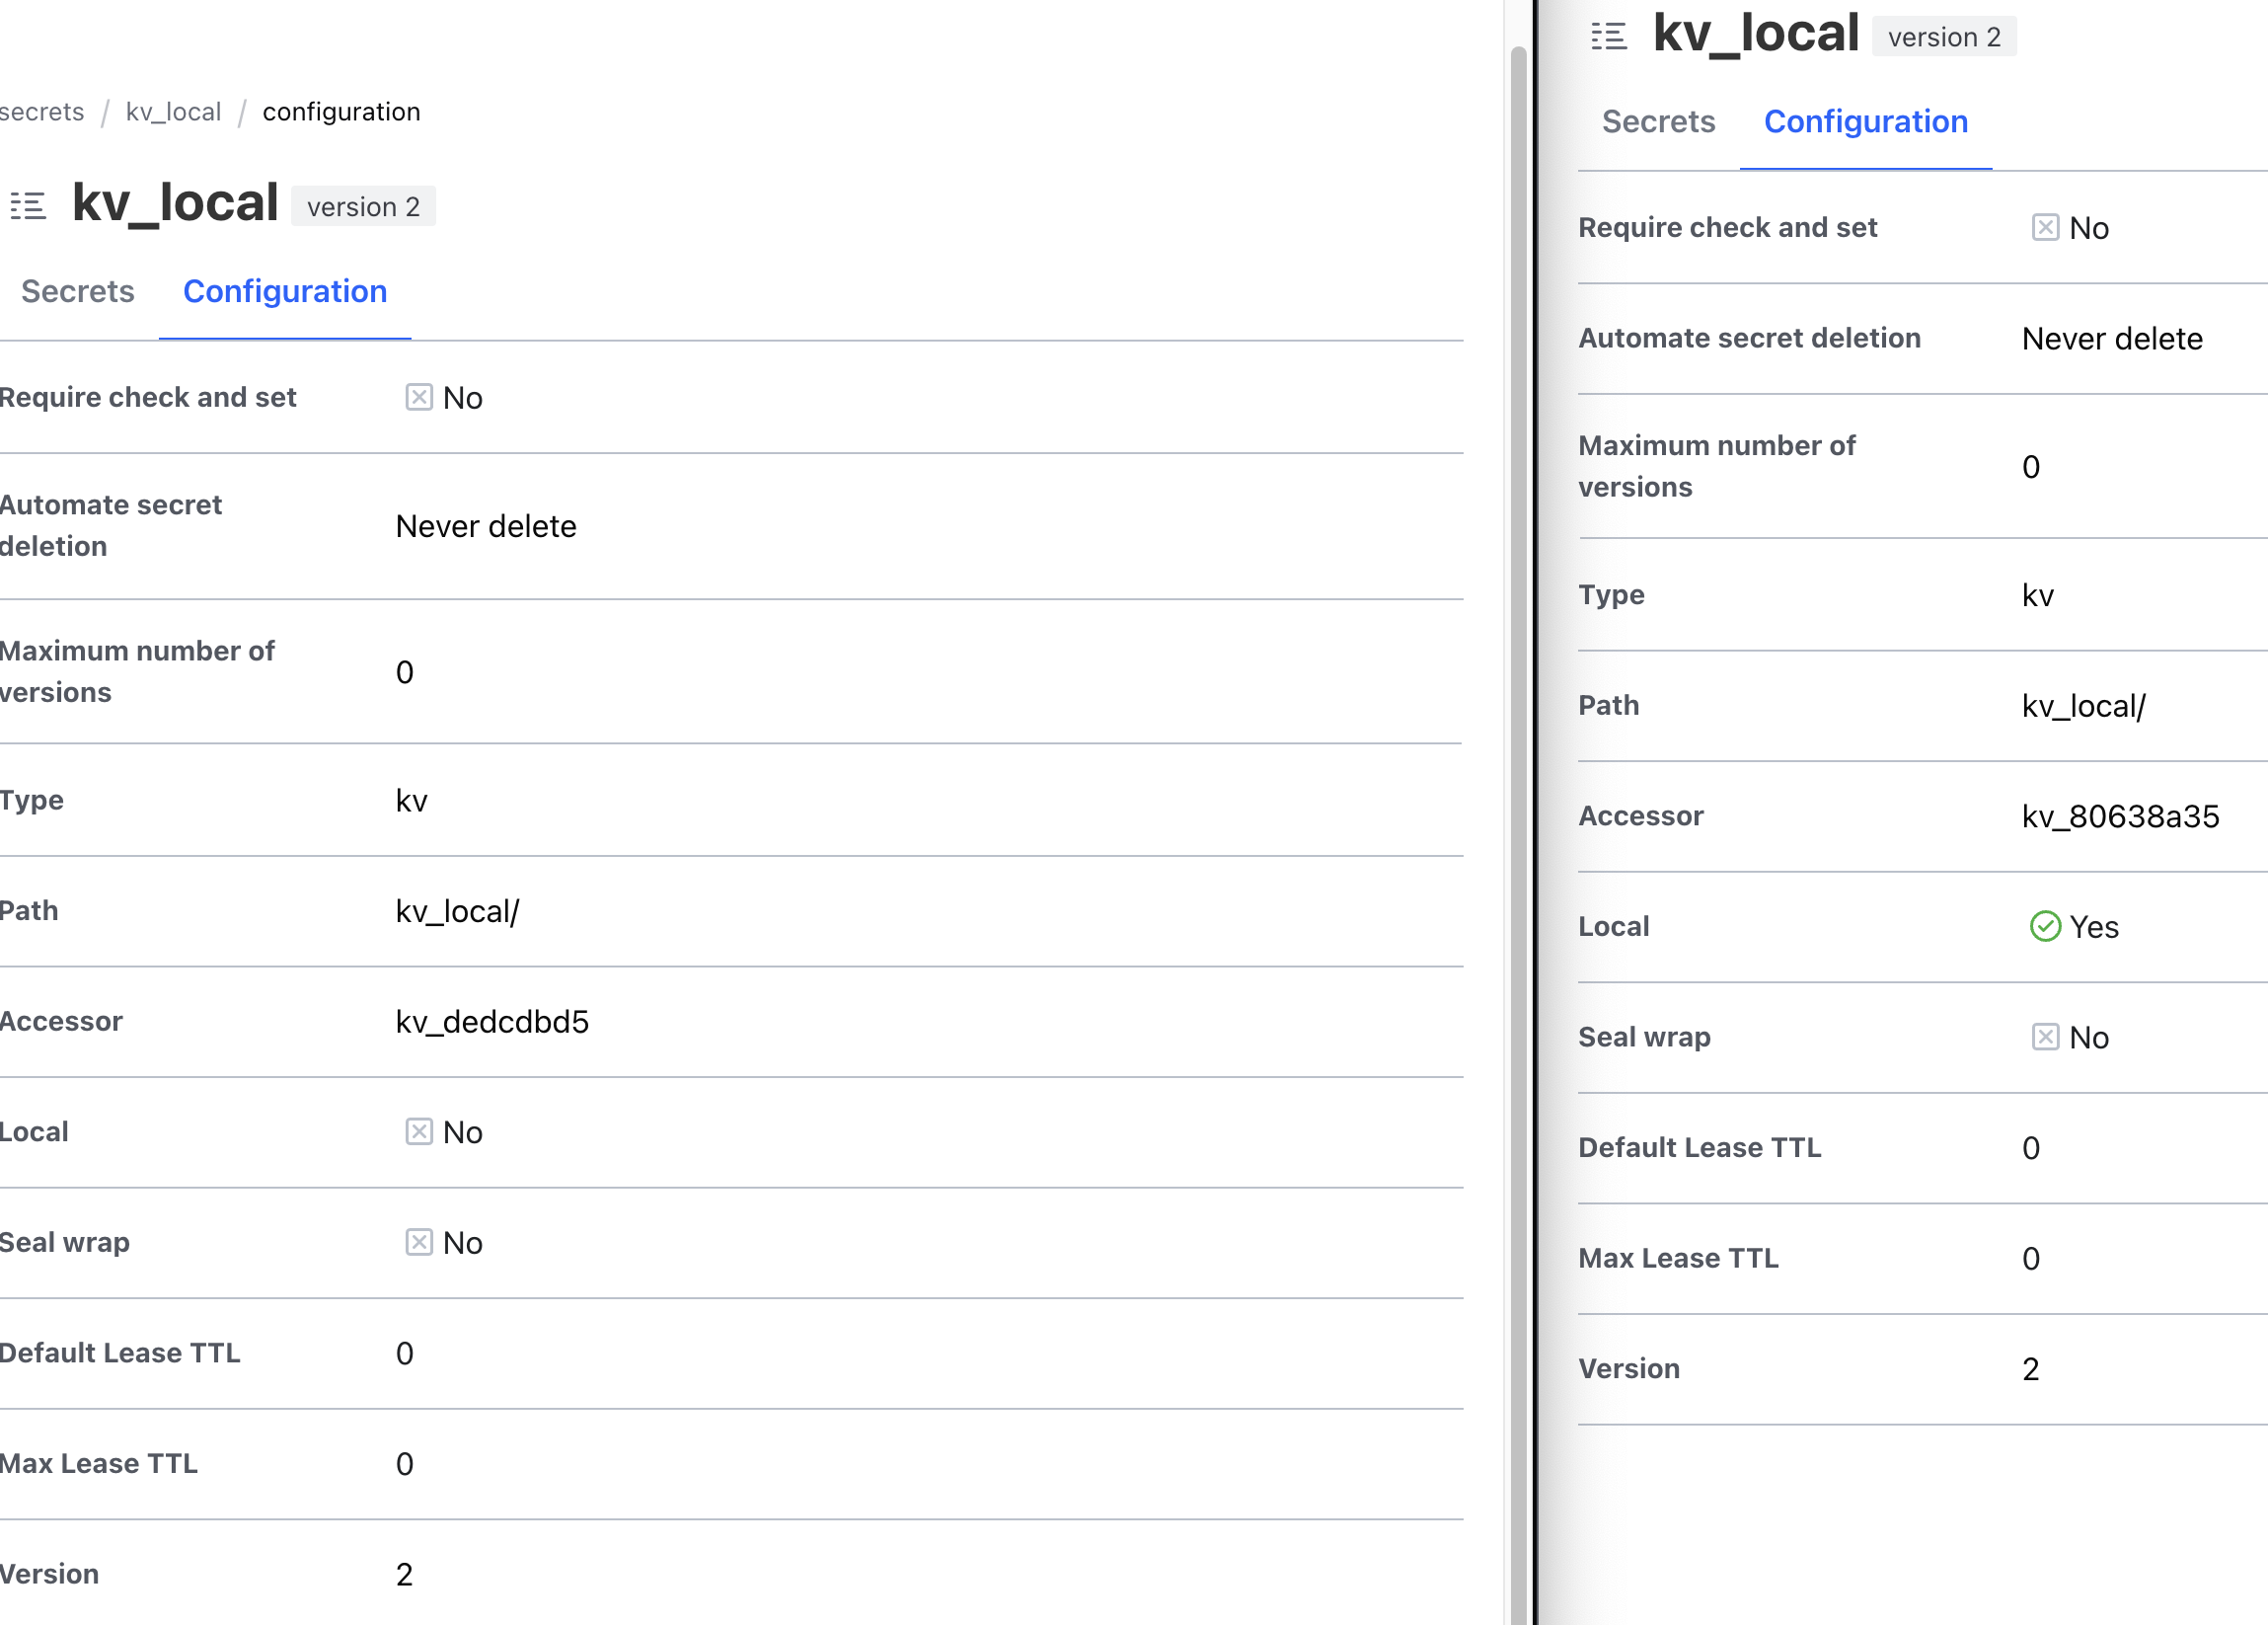Click the x-square icon for Seal wrap in right panel
The height and width of the screenshot is (1625, 2268).
(2044, 1037)
